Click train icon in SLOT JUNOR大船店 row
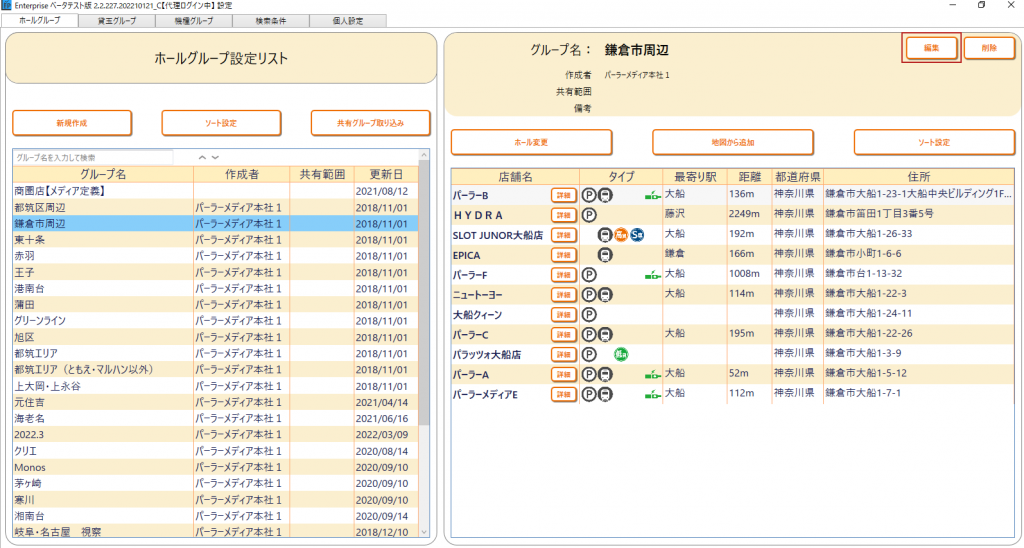The height and width of the screenshot is (548, 1024). click(605, 234)
